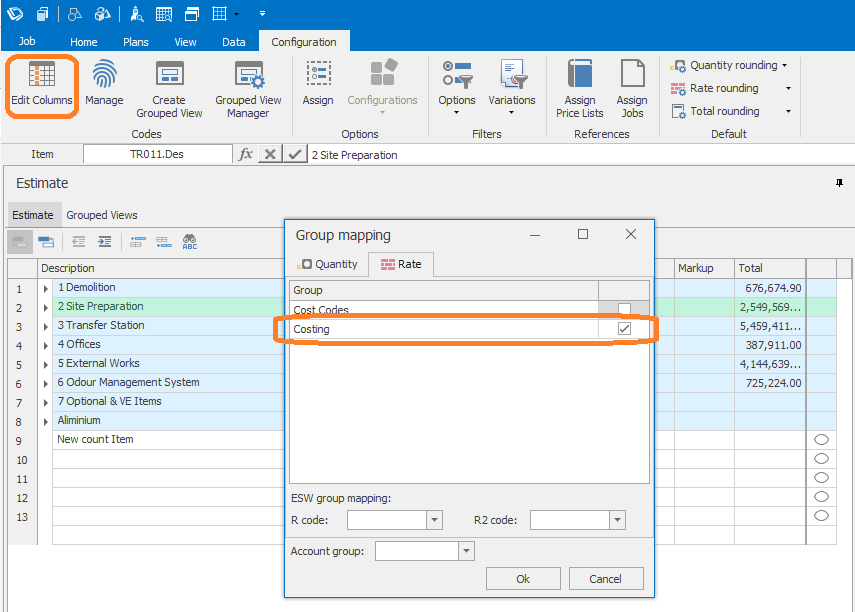Open the R code dropdown

434,520
